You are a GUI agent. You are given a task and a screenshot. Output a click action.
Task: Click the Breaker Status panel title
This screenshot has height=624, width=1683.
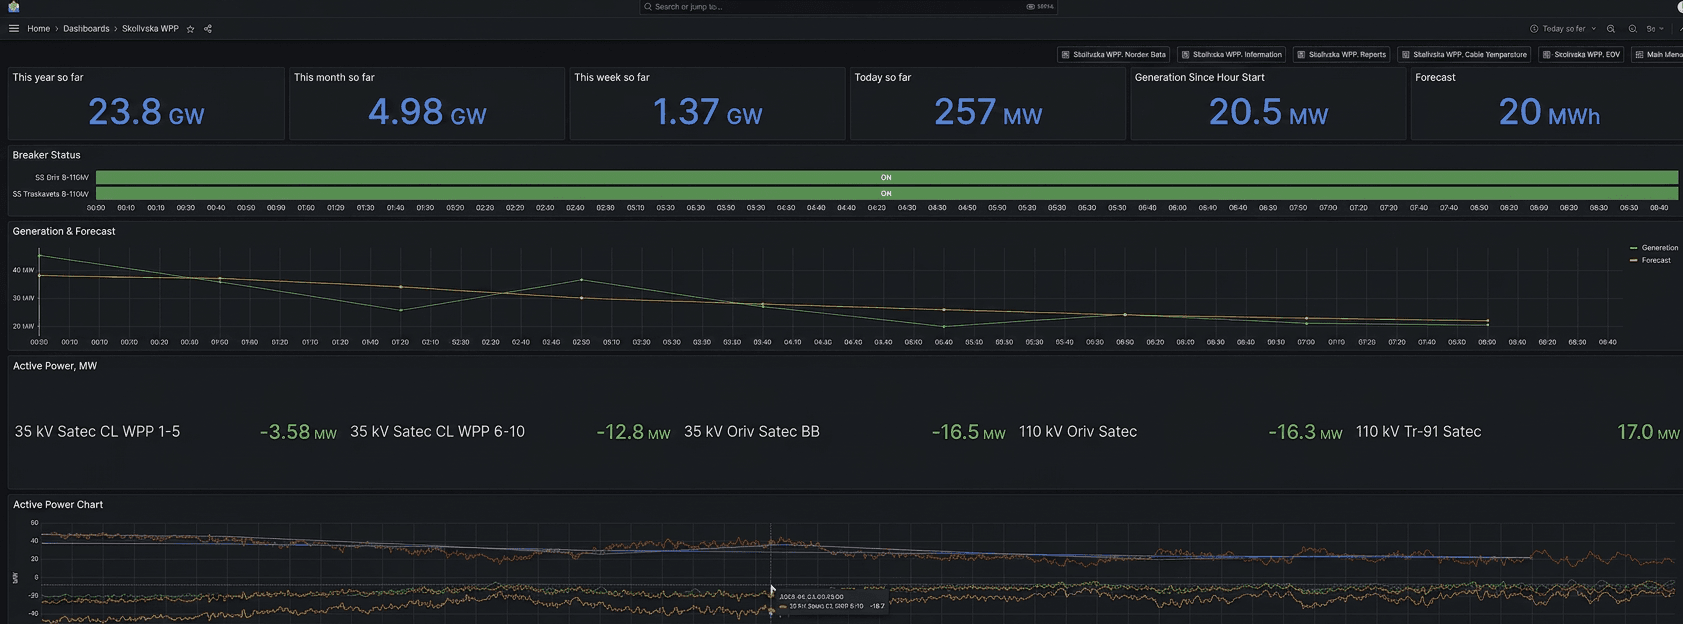click(46, 155)
